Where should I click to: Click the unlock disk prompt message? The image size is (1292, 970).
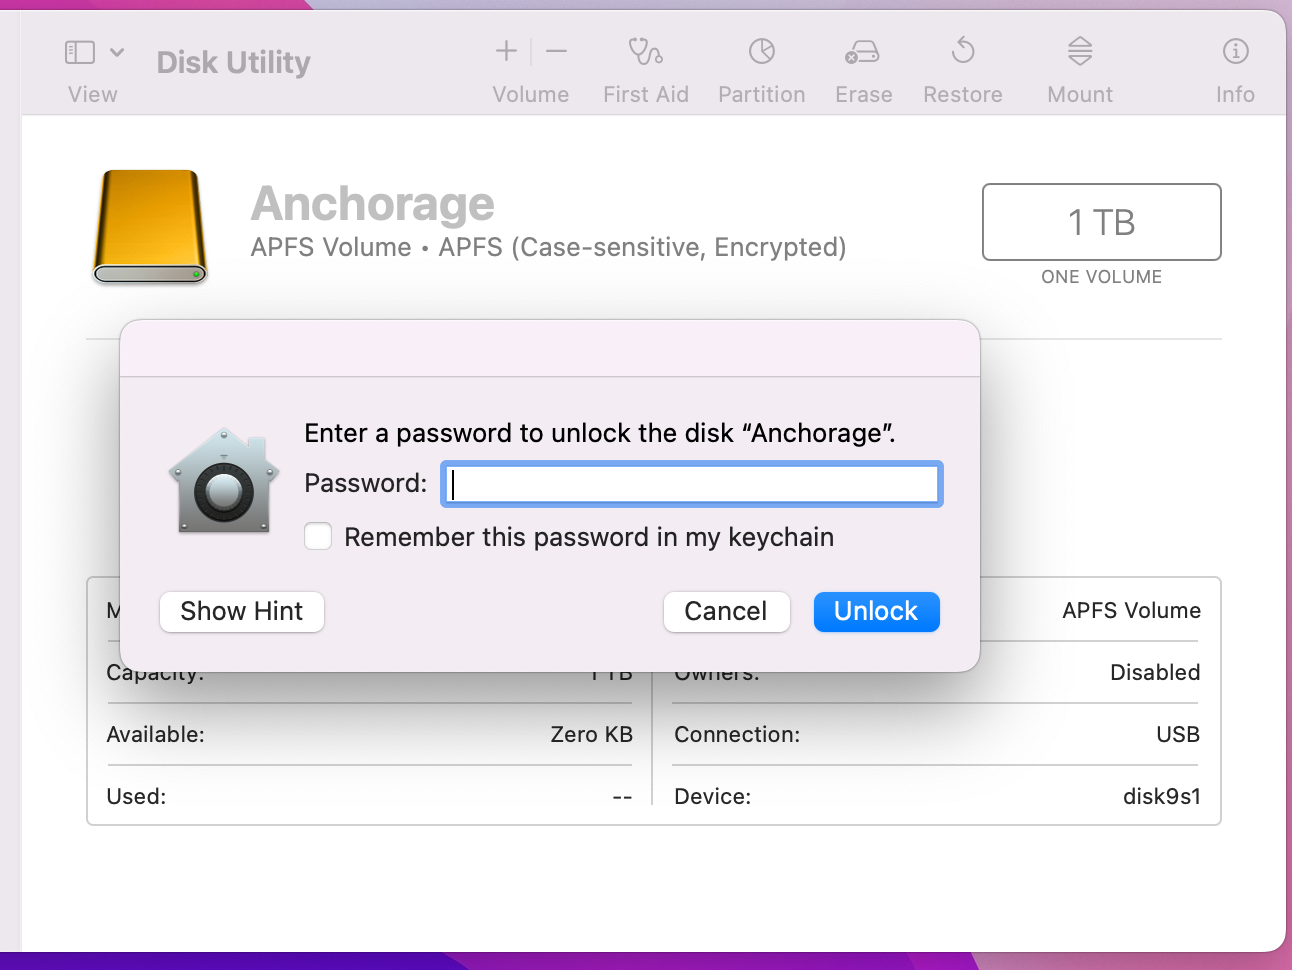point(600,433)
